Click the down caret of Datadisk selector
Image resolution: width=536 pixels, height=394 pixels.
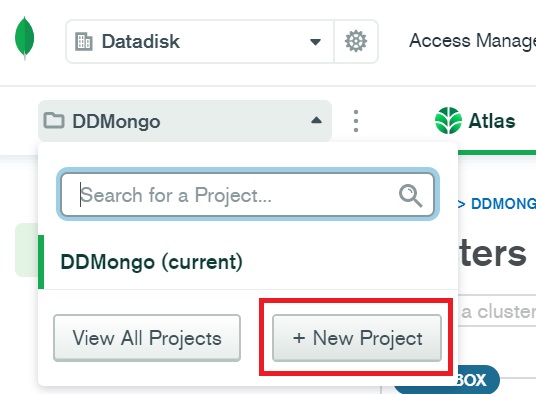(315, 42)
